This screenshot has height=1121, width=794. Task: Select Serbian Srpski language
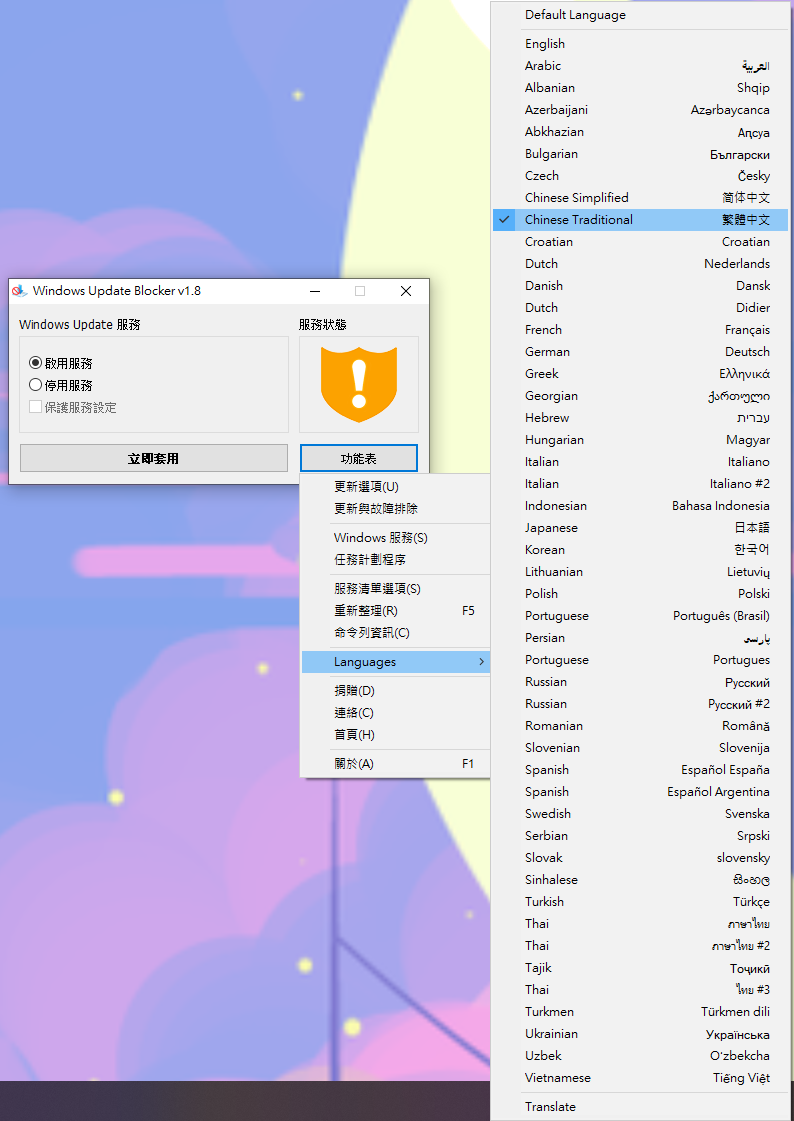640,836
